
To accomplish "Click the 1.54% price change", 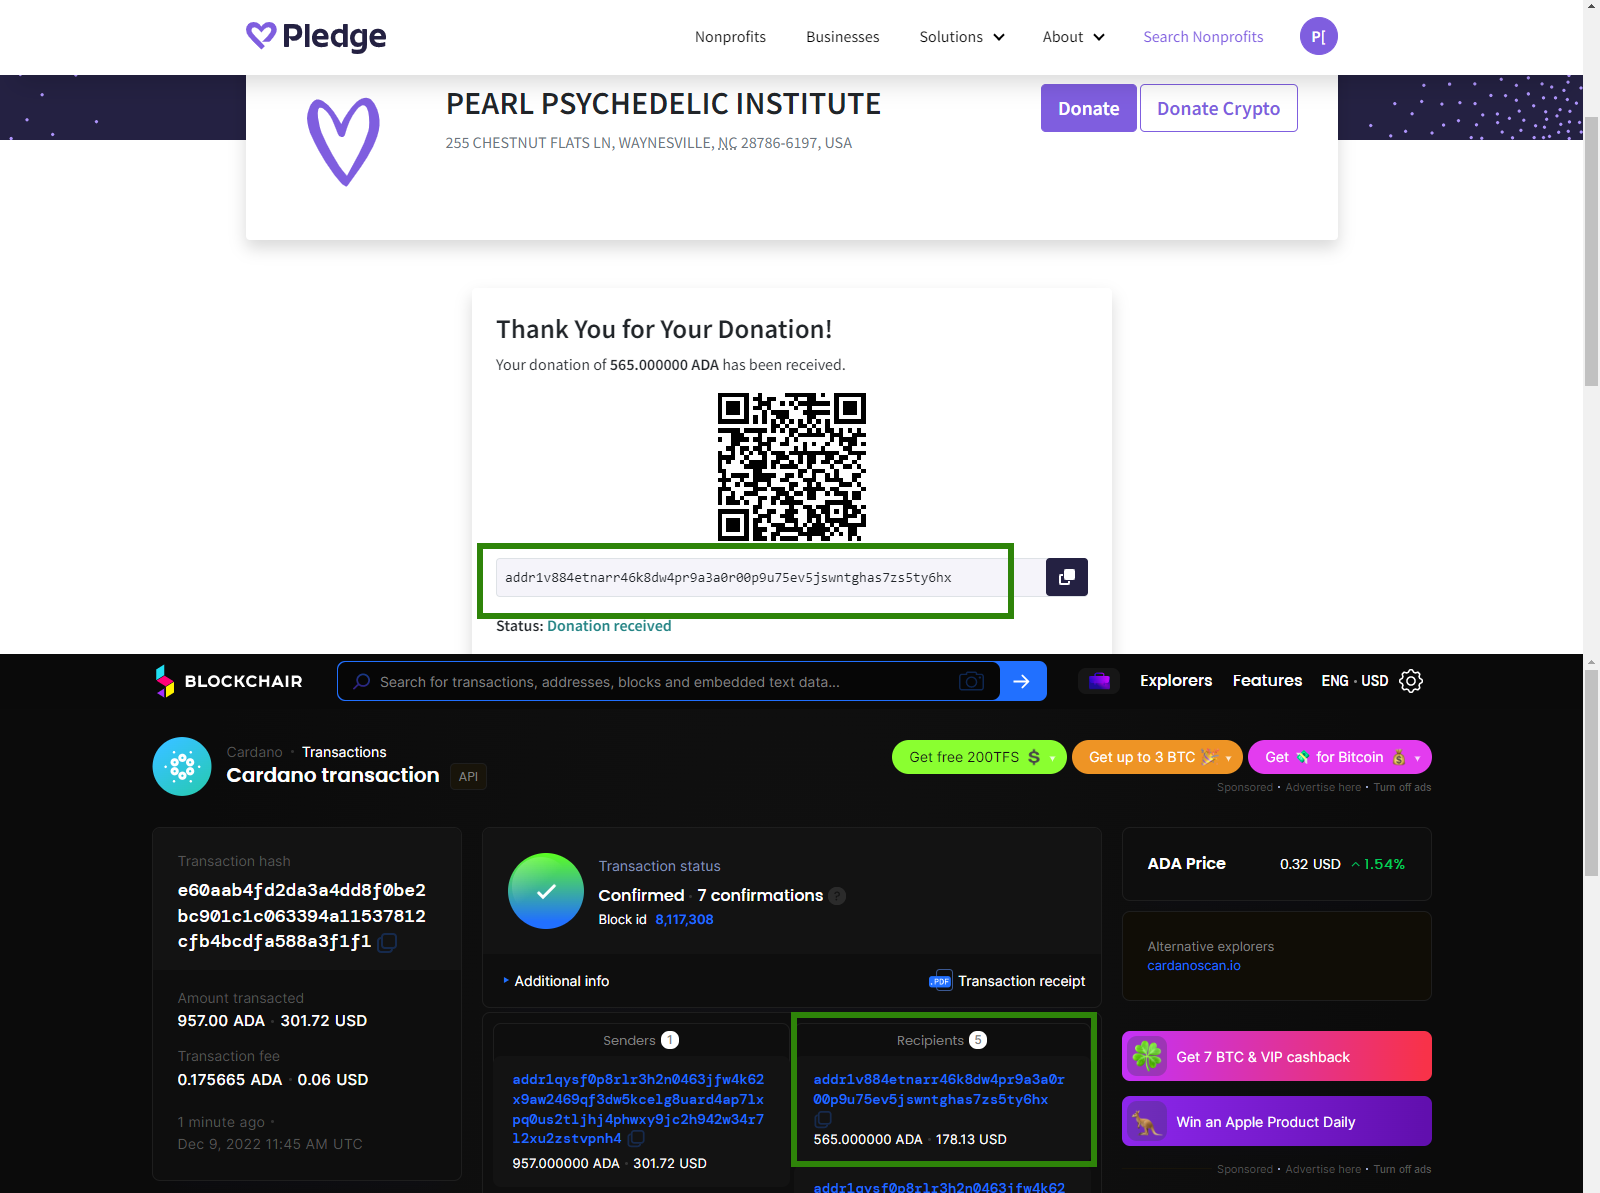I will pos(1378,864).
